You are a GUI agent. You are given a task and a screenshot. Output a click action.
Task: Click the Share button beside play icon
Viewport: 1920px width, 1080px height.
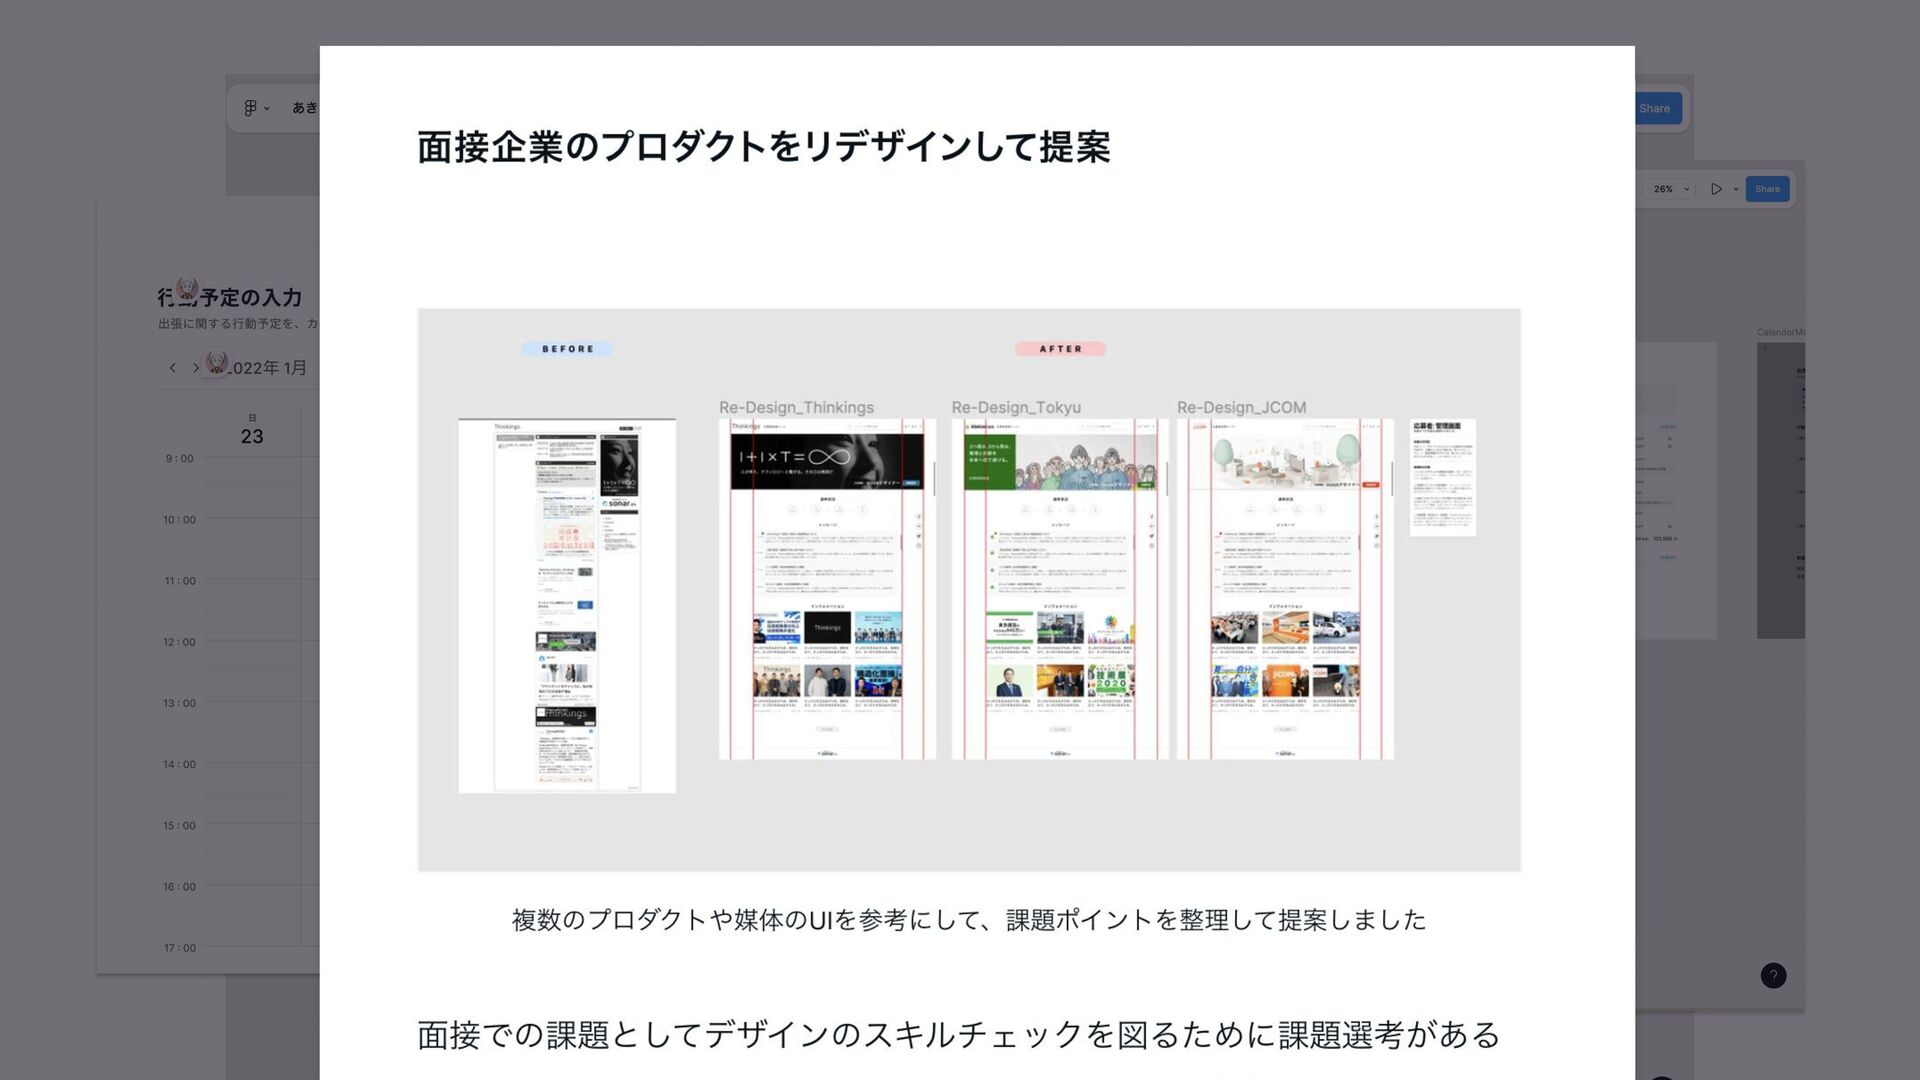click(1767, 189)
